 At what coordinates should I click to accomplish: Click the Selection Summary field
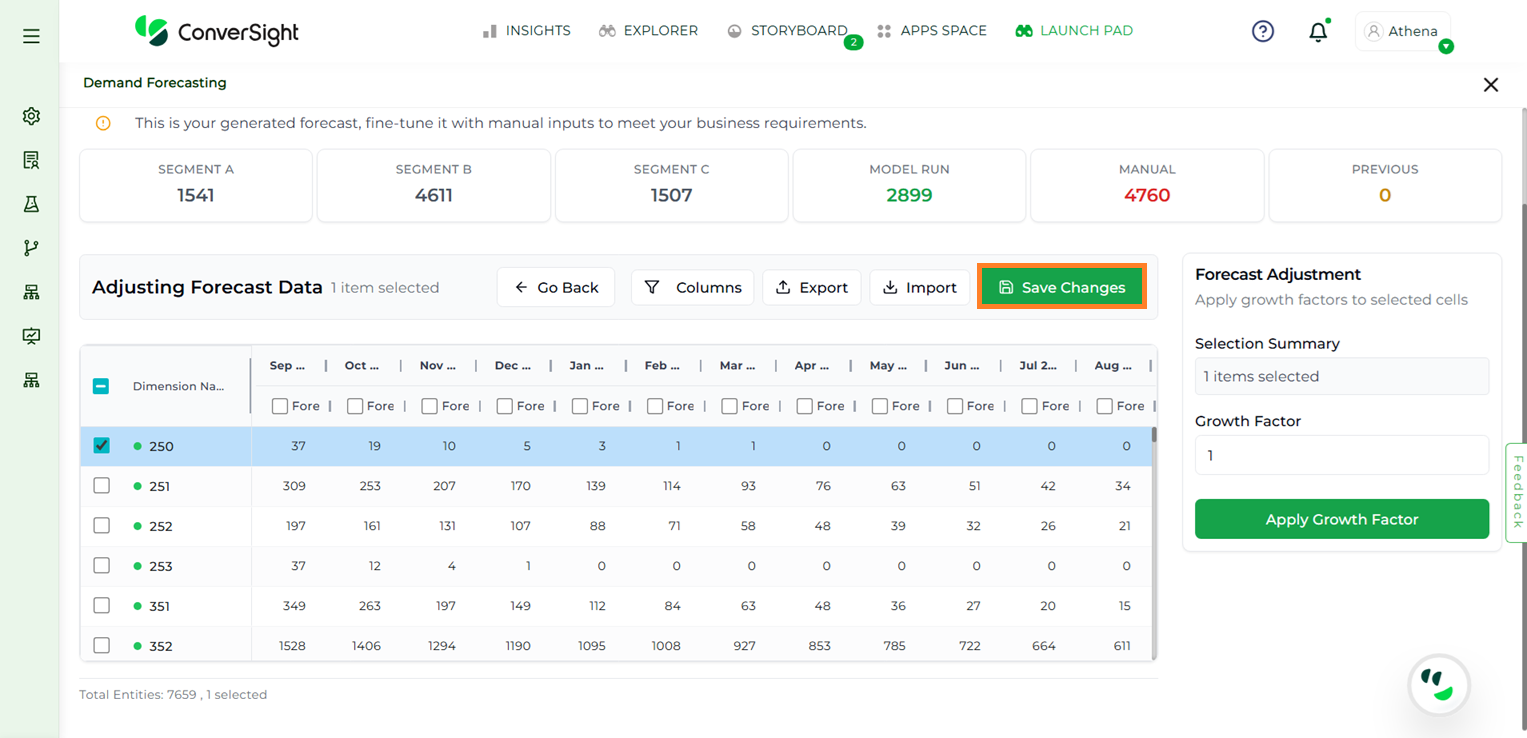click(x=1342, y=376)
